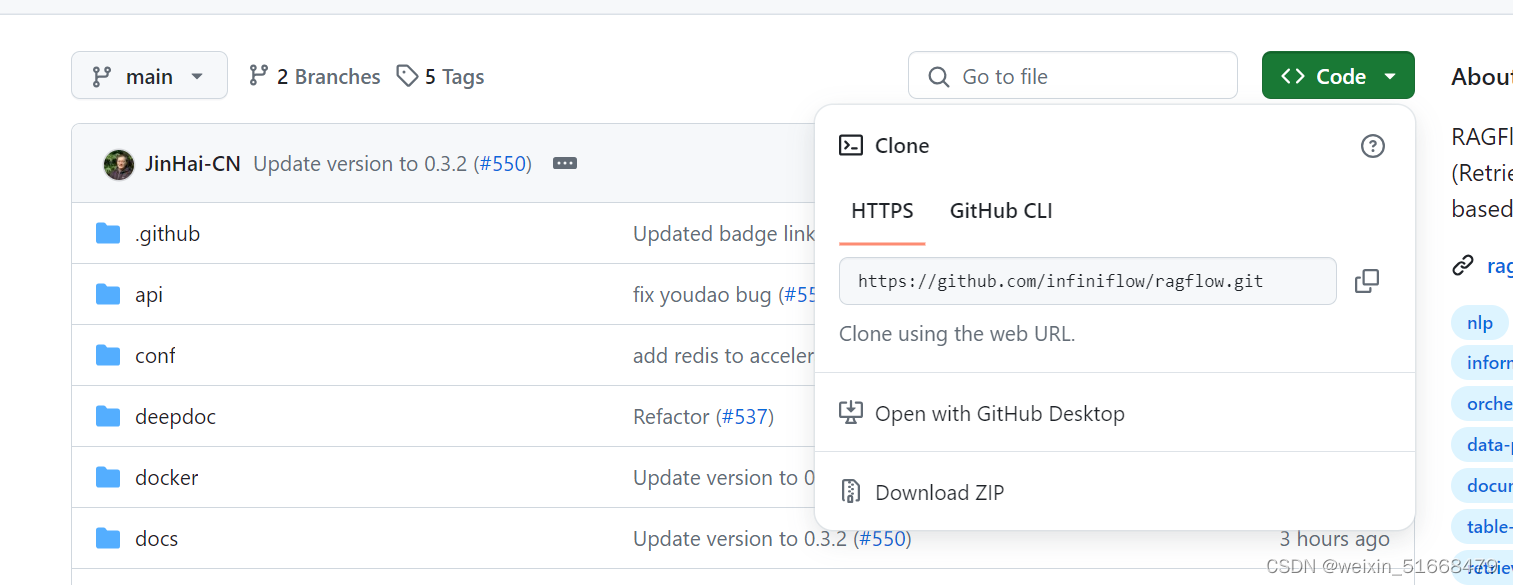Open the nlp topic tag
Viewport: 1513px width, 585px height.
(x=1480, y=323)
